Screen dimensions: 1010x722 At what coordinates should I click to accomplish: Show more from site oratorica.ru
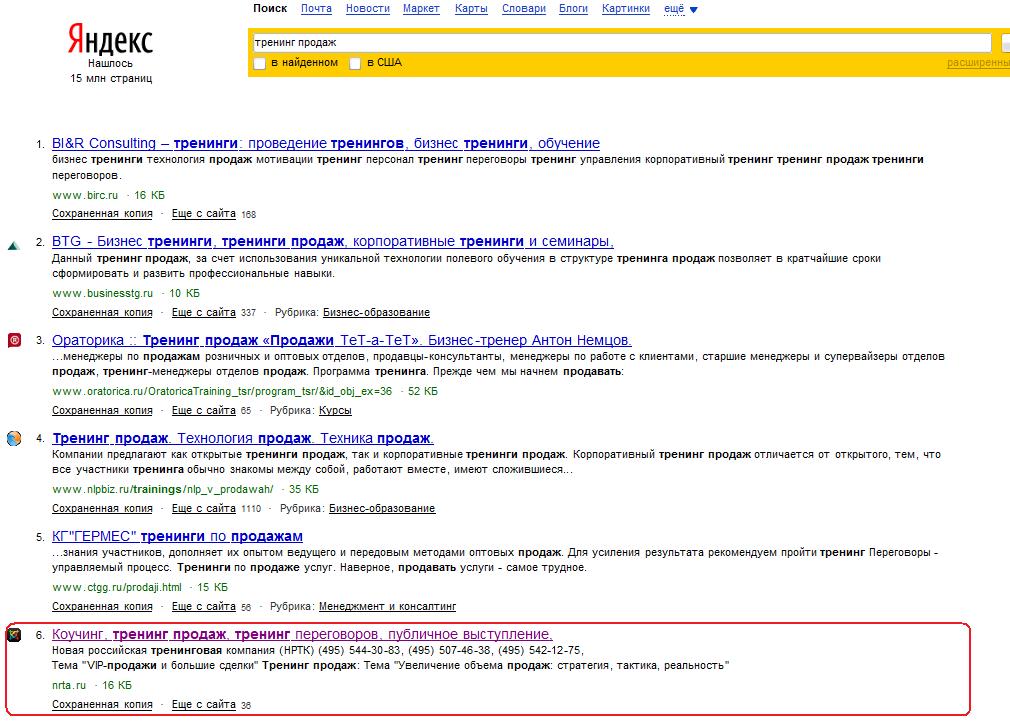pyautogui.click(x=204, y=410)
